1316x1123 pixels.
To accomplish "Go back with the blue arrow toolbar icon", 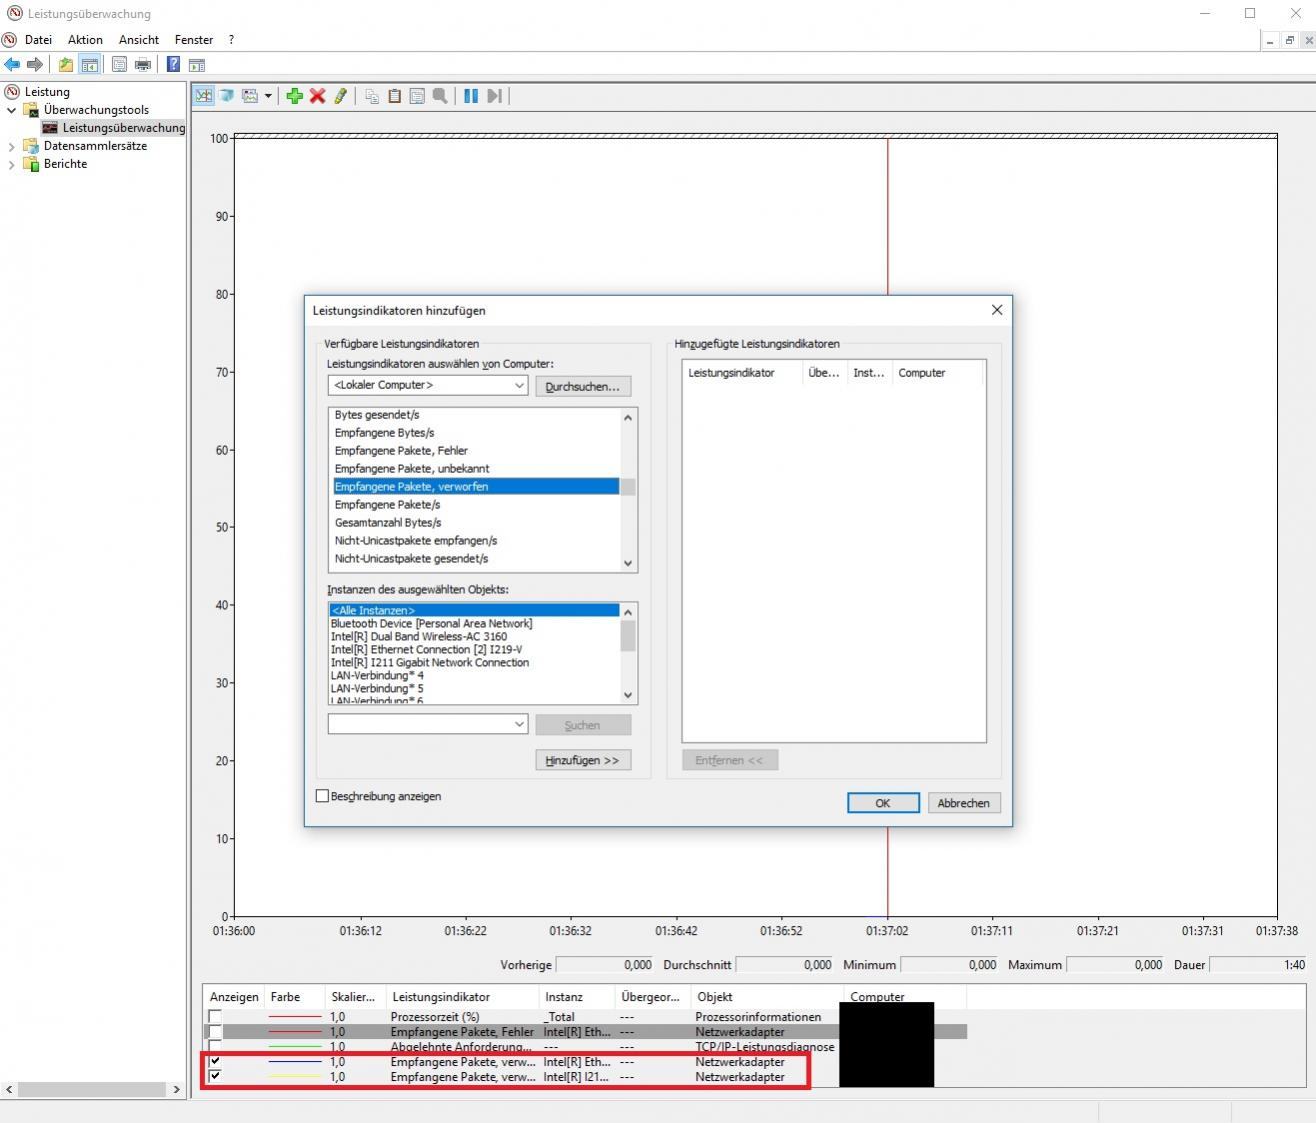I will click(12, 65).
